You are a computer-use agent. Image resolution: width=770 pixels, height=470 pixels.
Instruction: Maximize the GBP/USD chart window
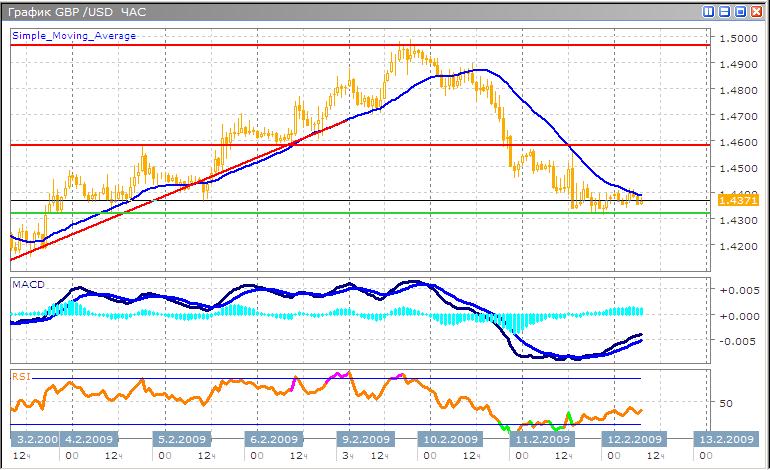(x=741, y=11)
